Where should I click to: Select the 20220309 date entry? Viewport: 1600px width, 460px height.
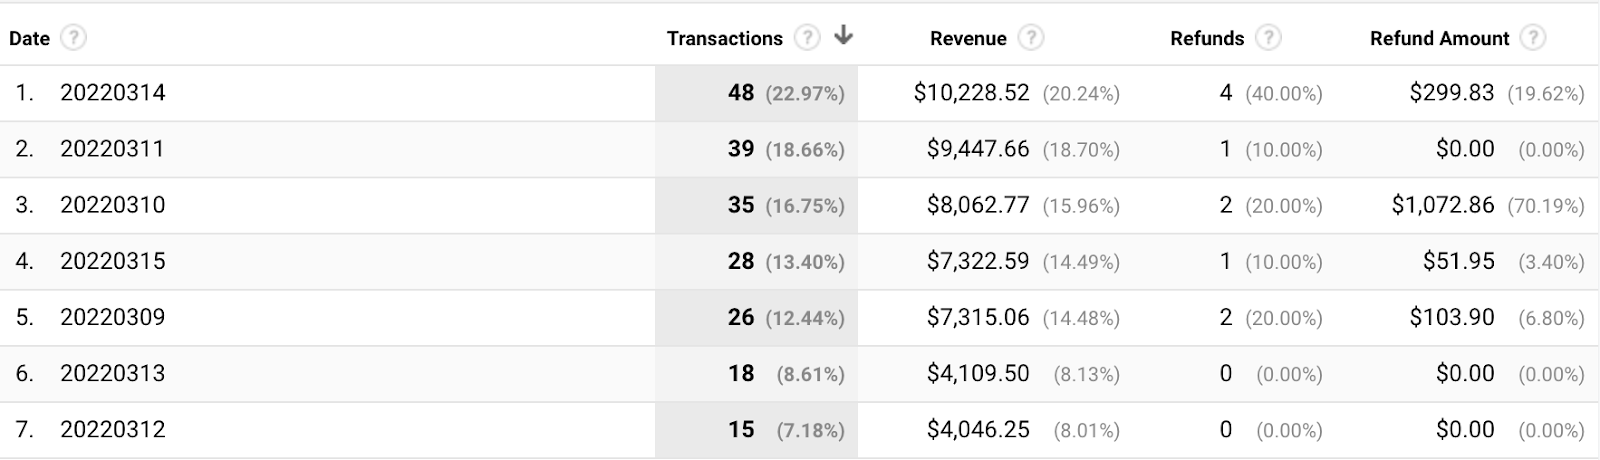[112, 317]
